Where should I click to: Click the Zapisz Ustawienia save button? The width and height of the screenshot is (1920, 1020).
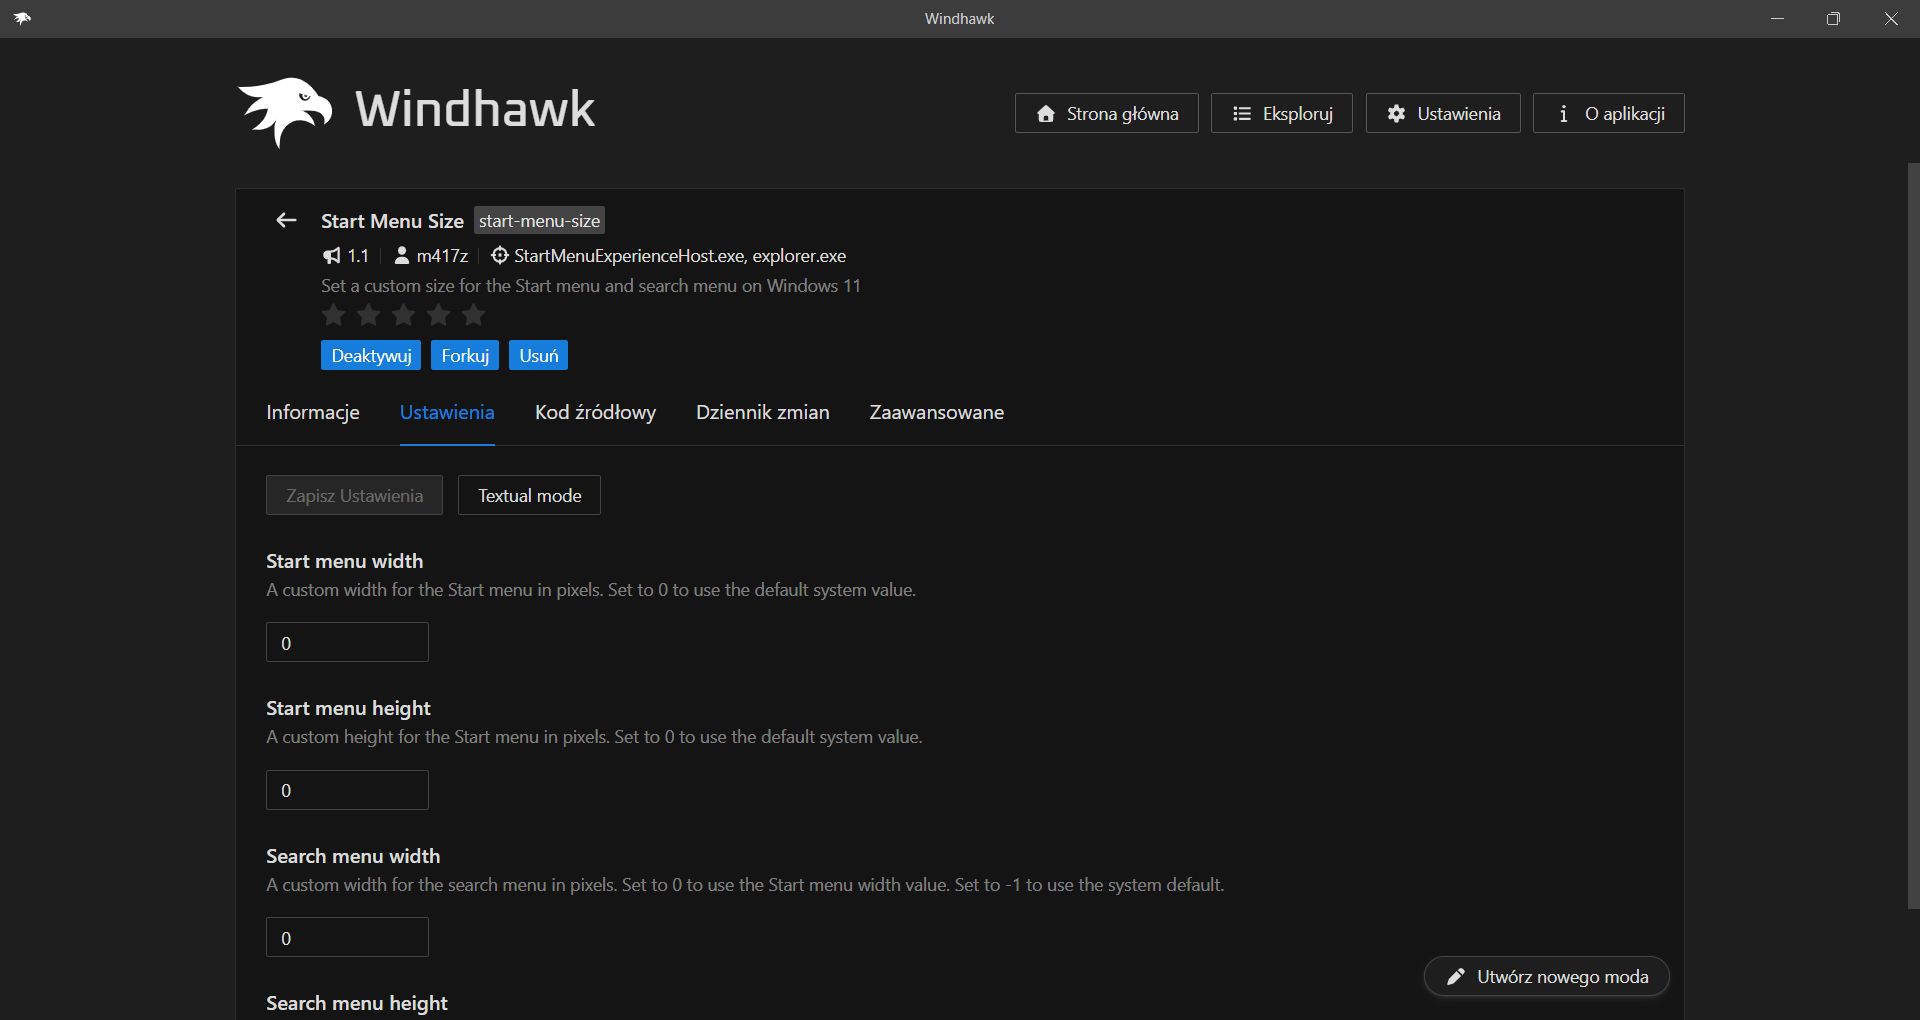click(354, 495)
